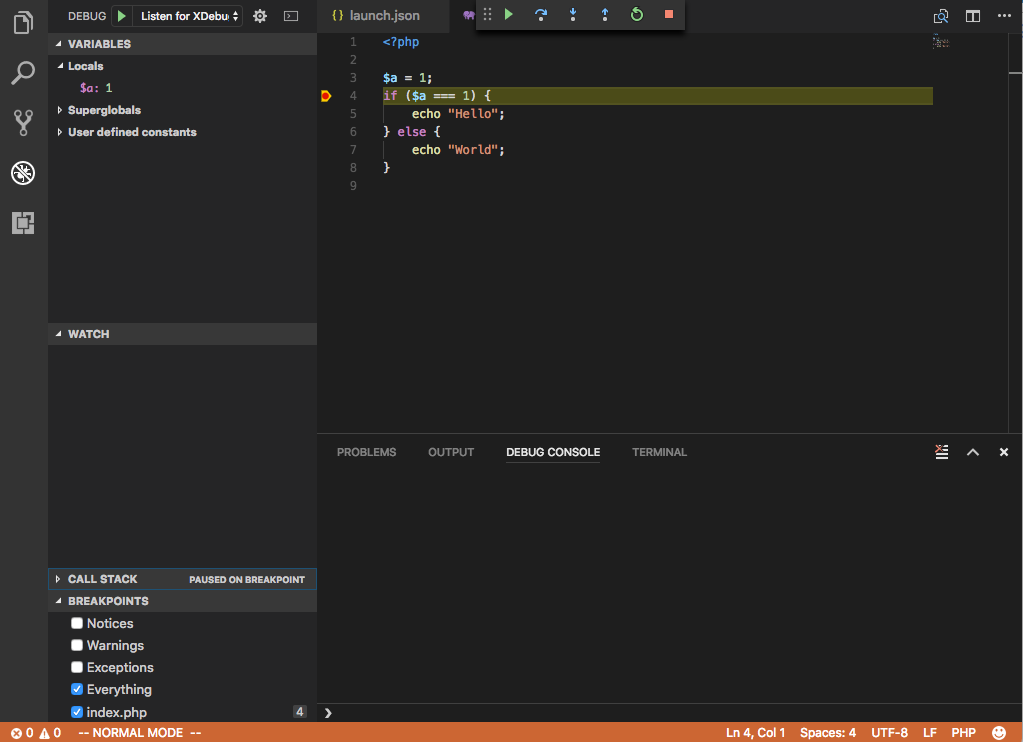Open the Extensions view in the activity bar
The width and height of the screenshot is (1023, 742).
tap(22, 223)
